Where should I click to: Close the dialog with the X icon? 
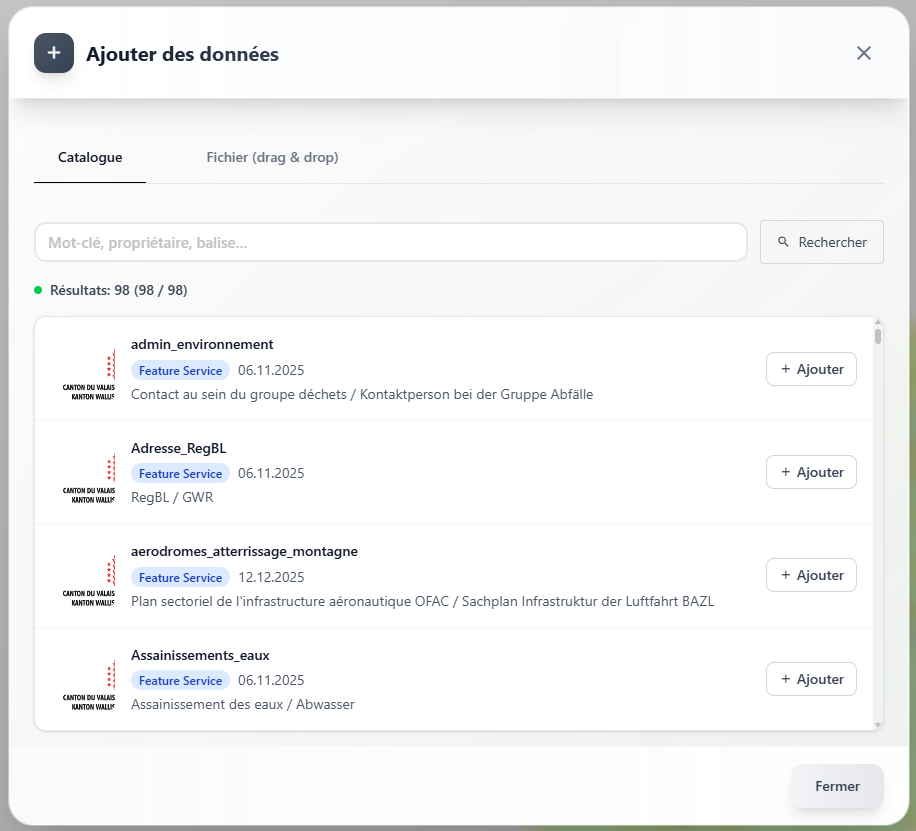(864, 53)
